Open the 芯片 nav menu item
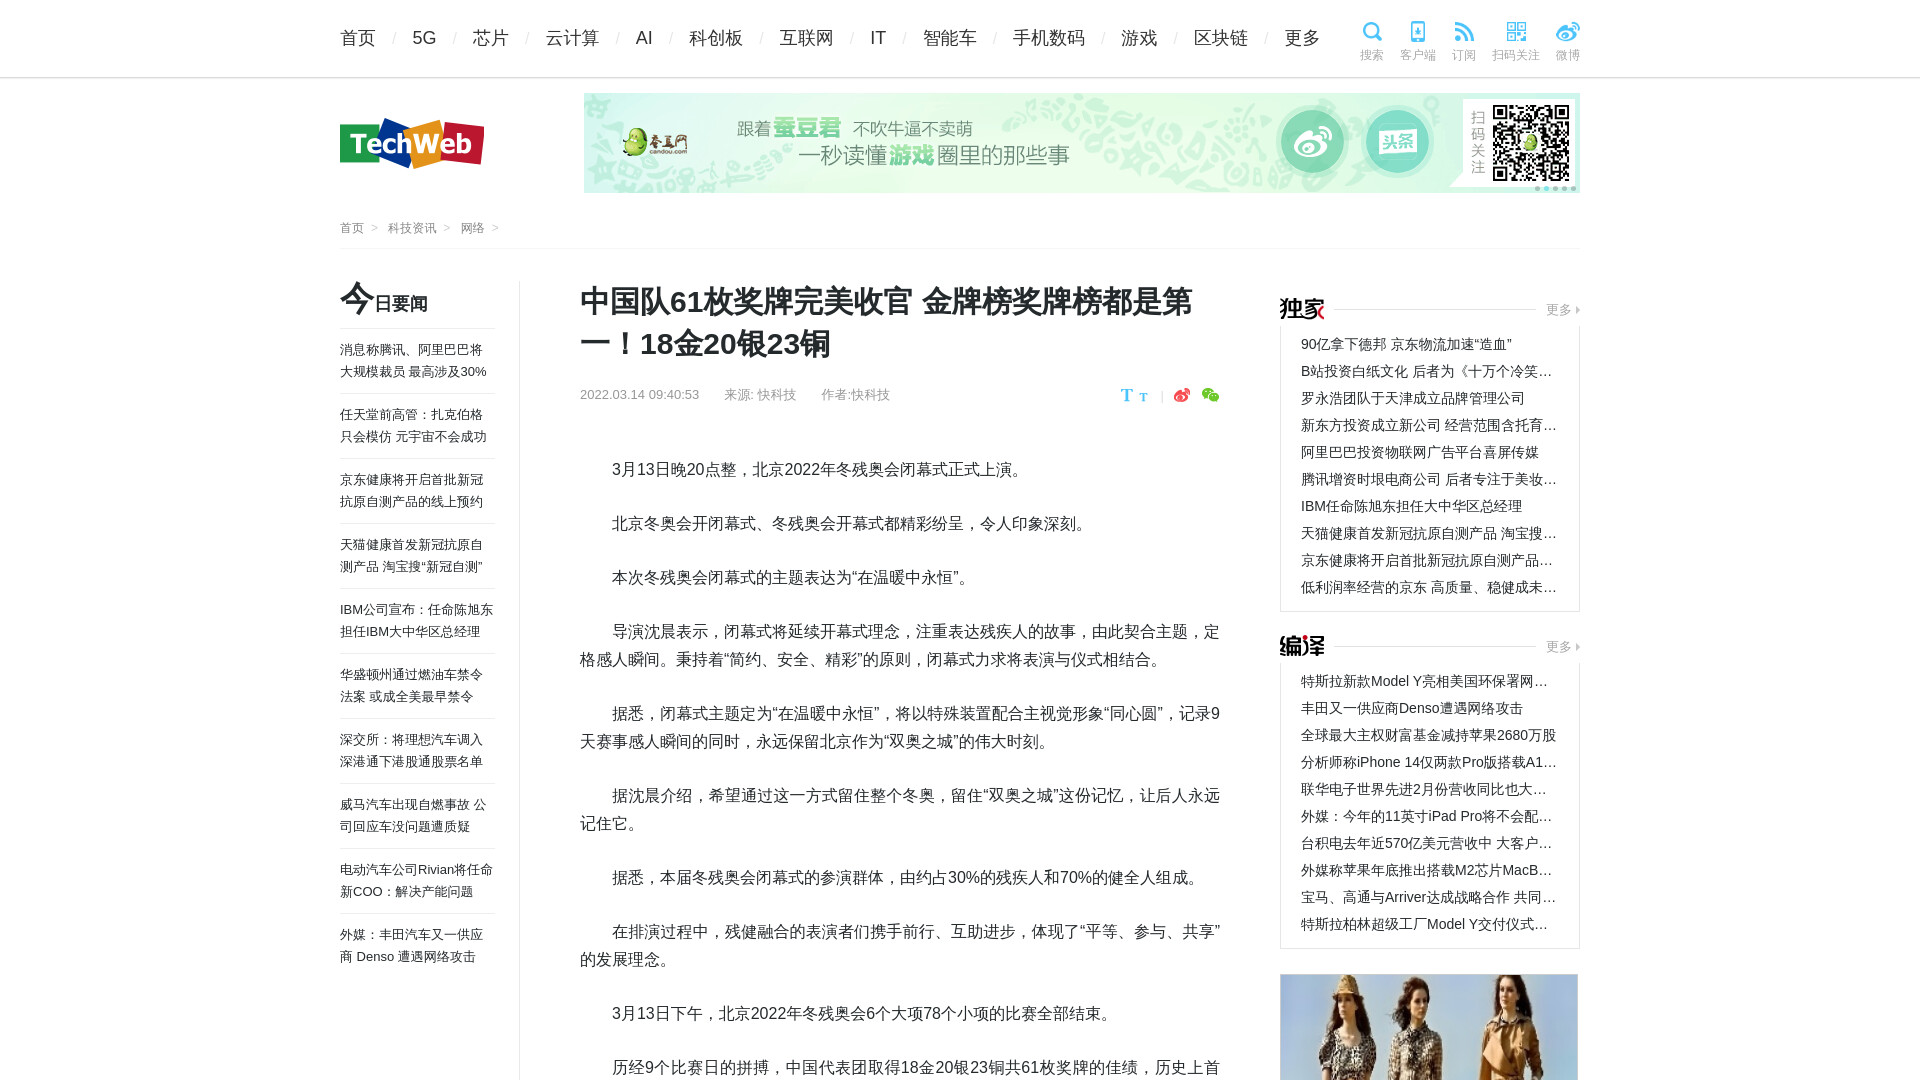The width and height of the screenshot is (1920, 1080). [491, 38]
